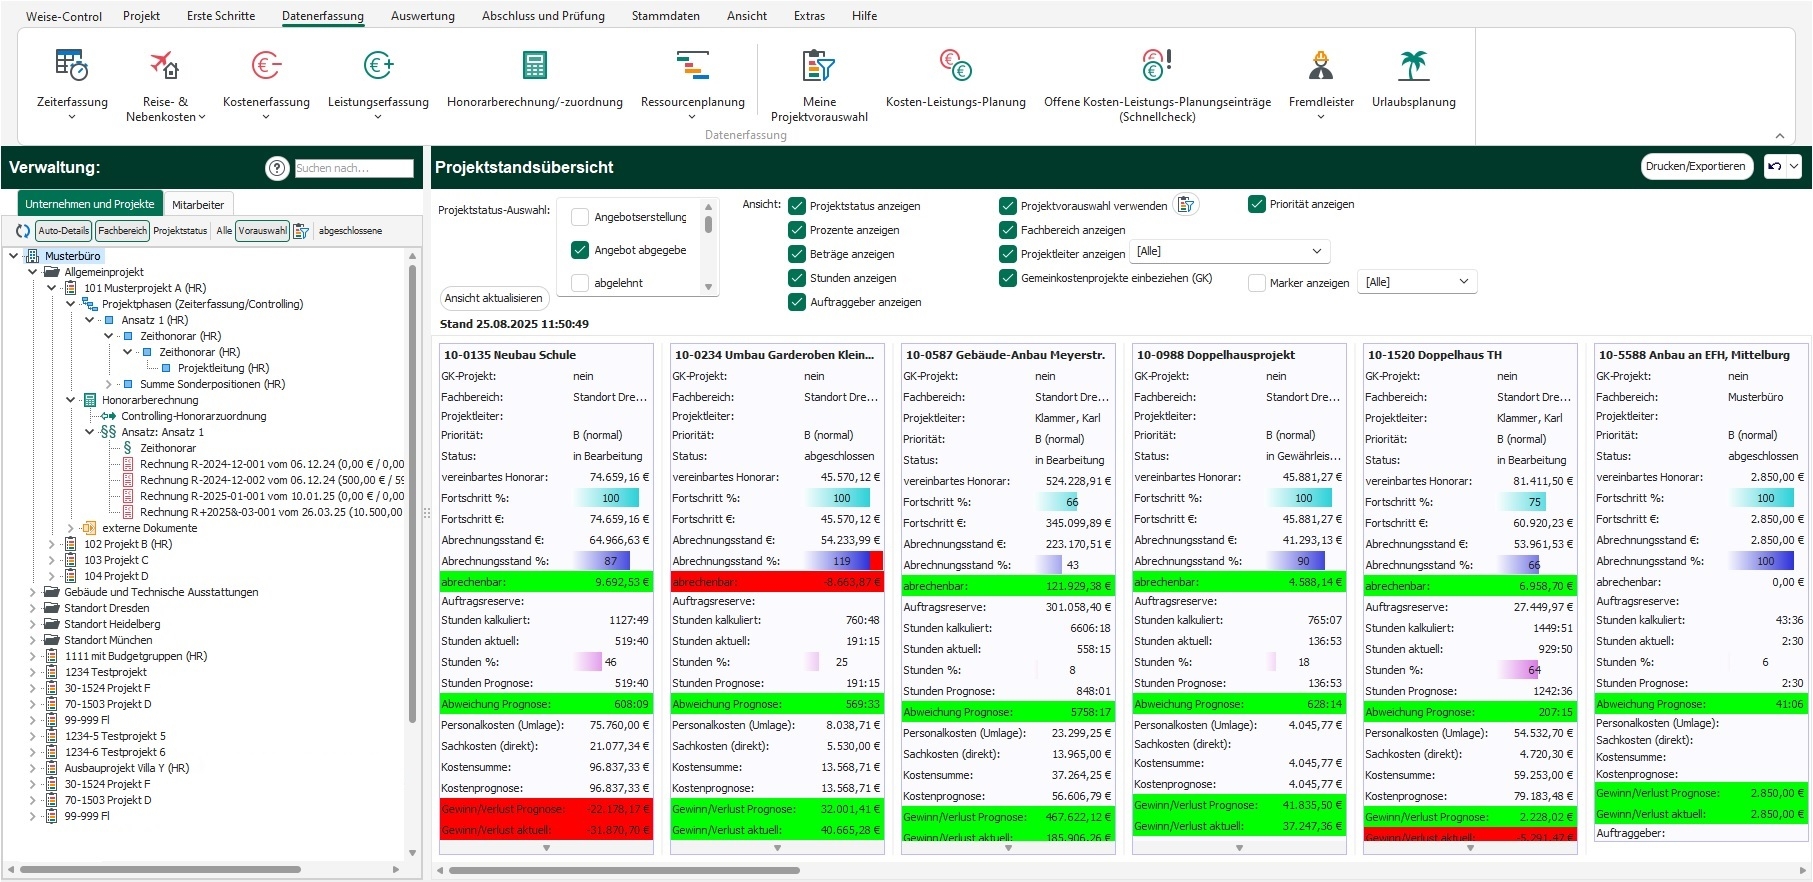Click the abgeschlossene filter button
1813x882 pixels.
350,231
